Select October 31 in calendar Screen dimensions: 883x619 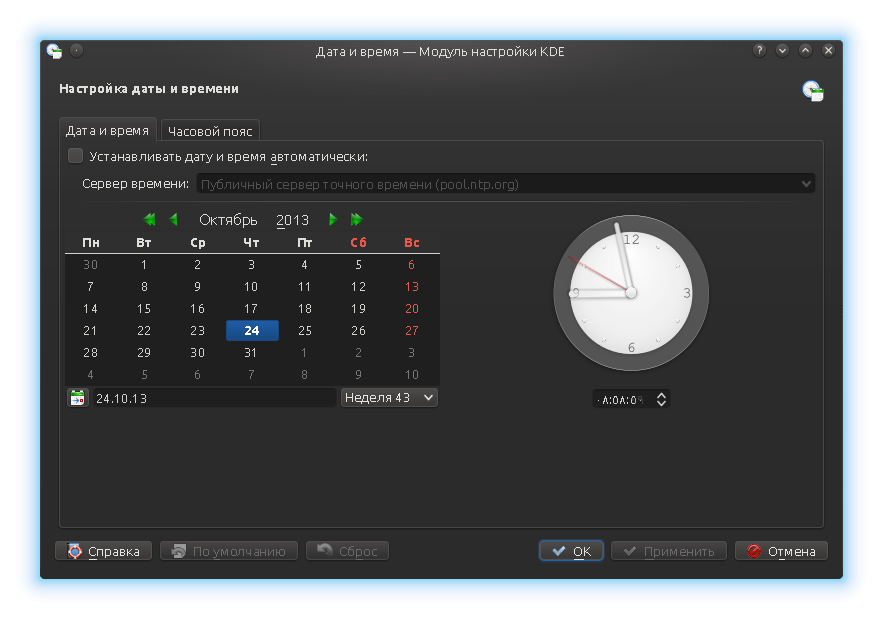coord(251,353)
